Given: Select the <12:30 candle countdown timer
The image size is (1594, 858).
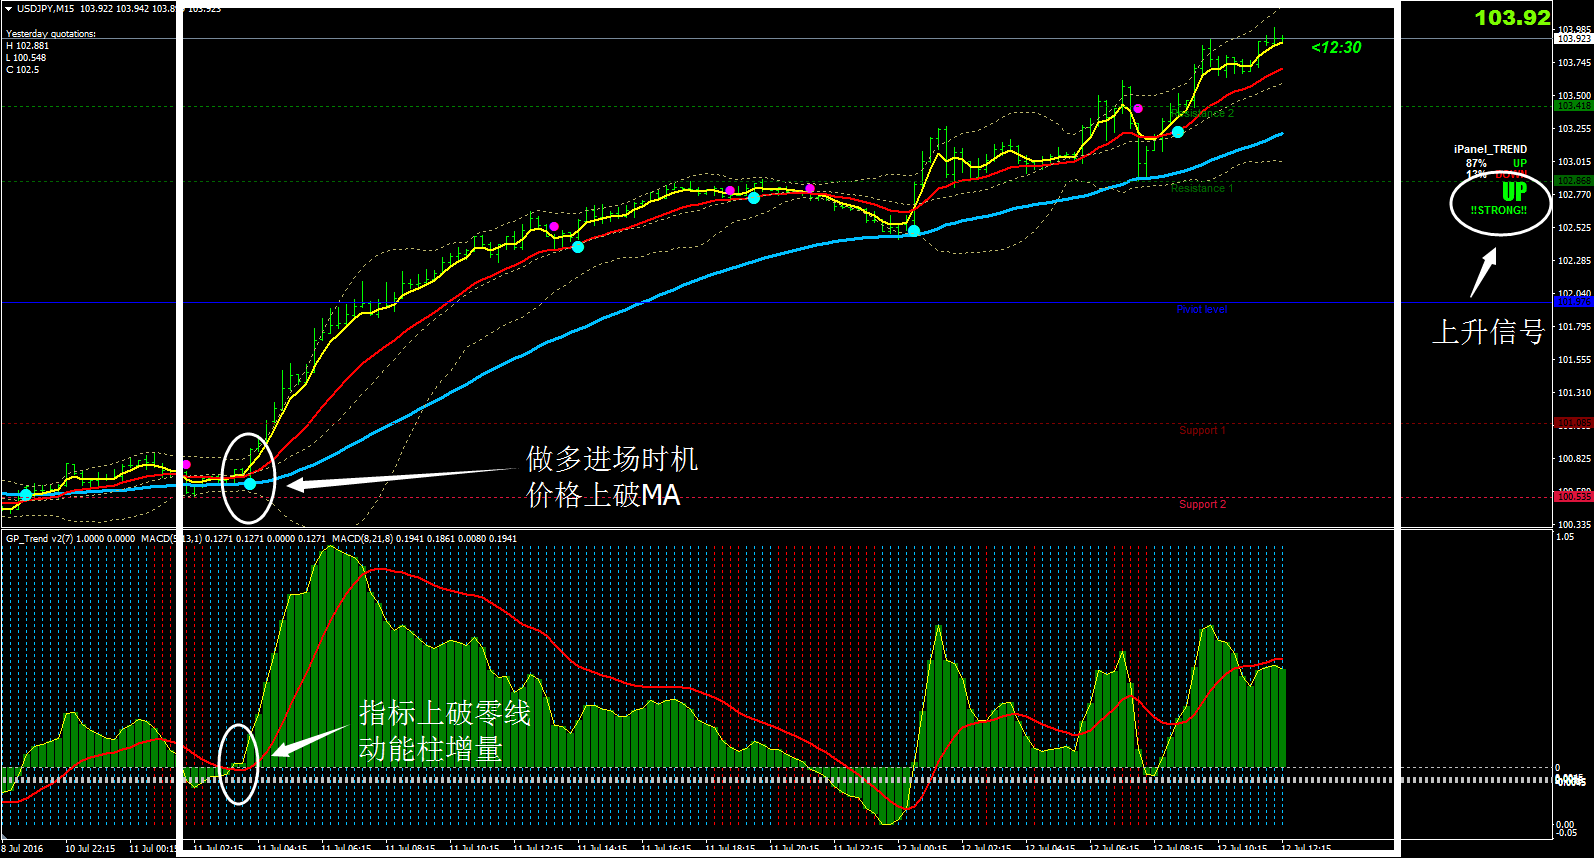Looking at the screenshot, I should (1336, 47).
